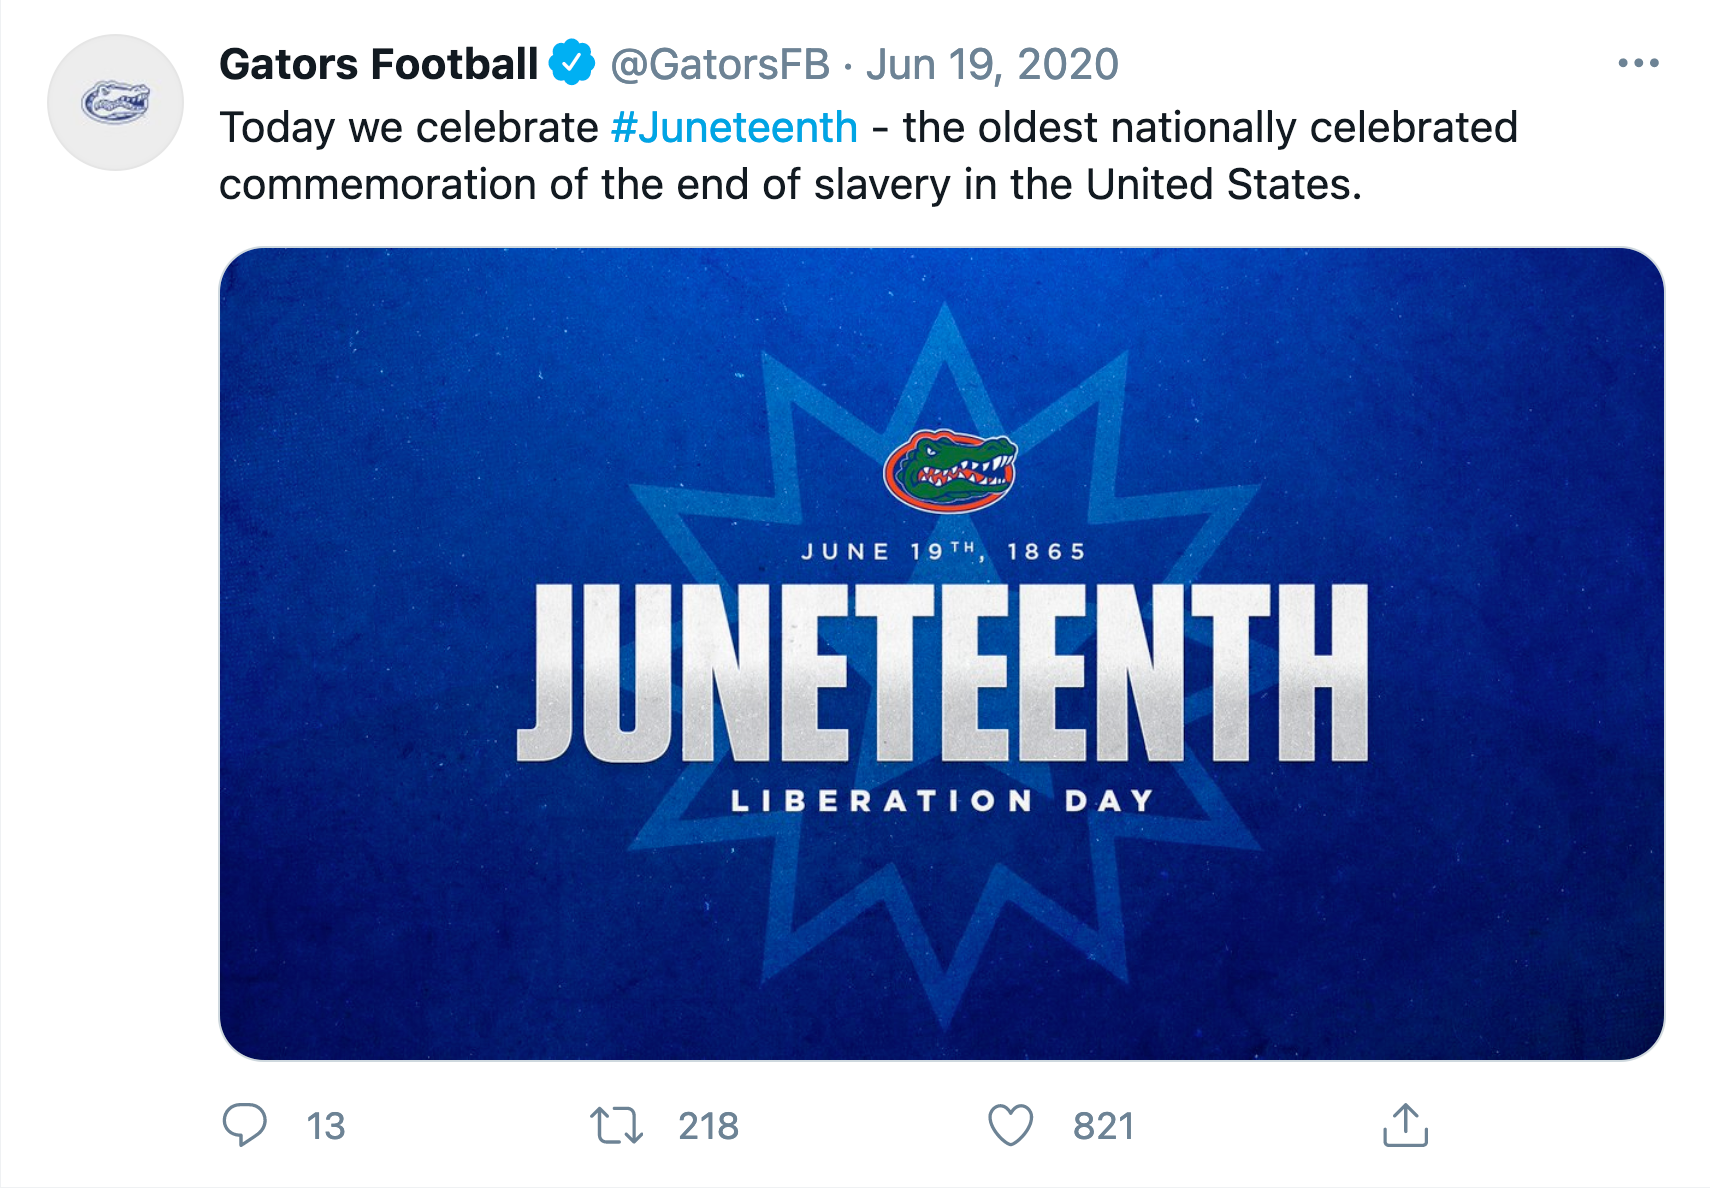Open the three-dot more options menu

click(x=1638, y=63)
